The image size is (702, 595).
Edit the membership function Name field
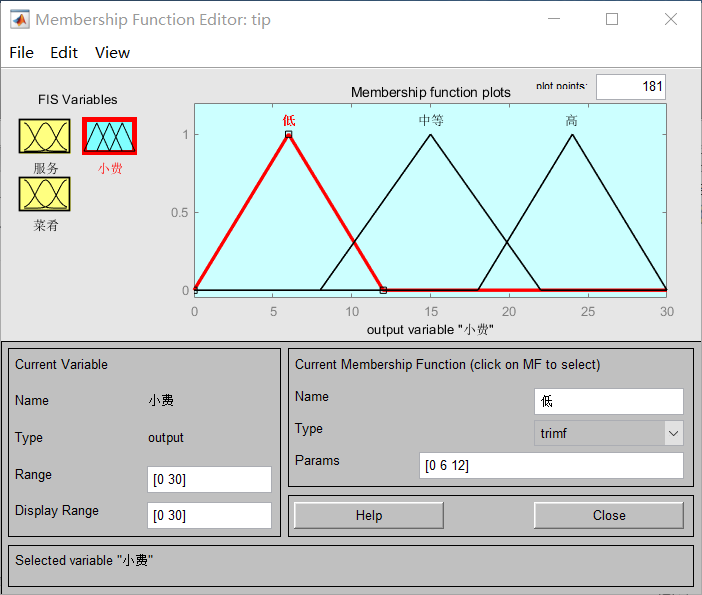coord(608,401)
